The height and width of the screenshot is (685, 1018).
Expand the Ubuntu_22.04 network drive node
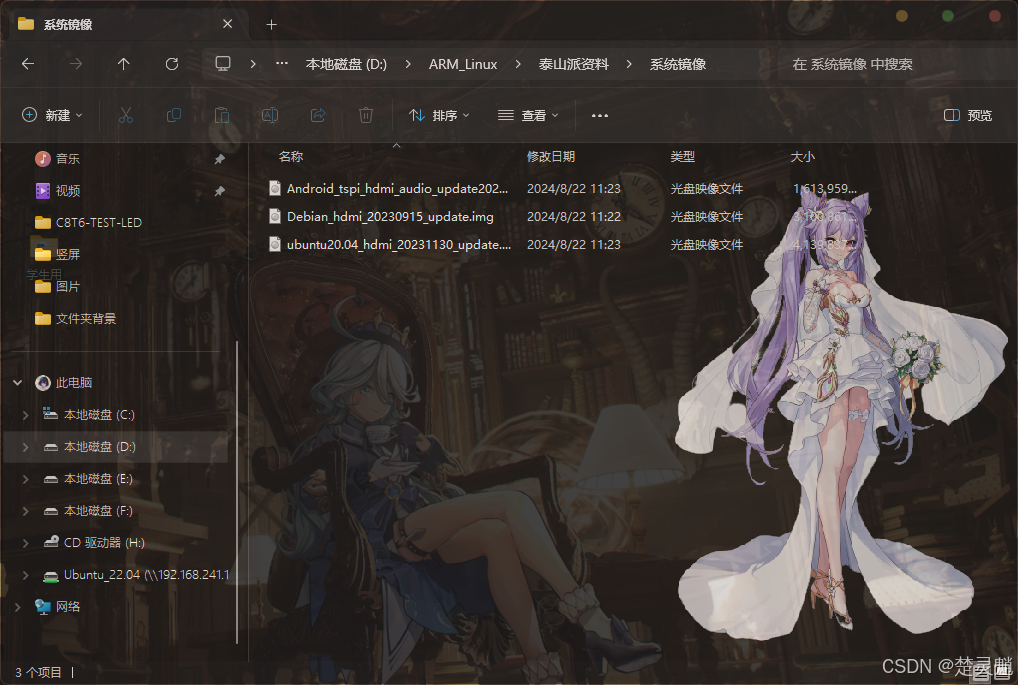25,575
